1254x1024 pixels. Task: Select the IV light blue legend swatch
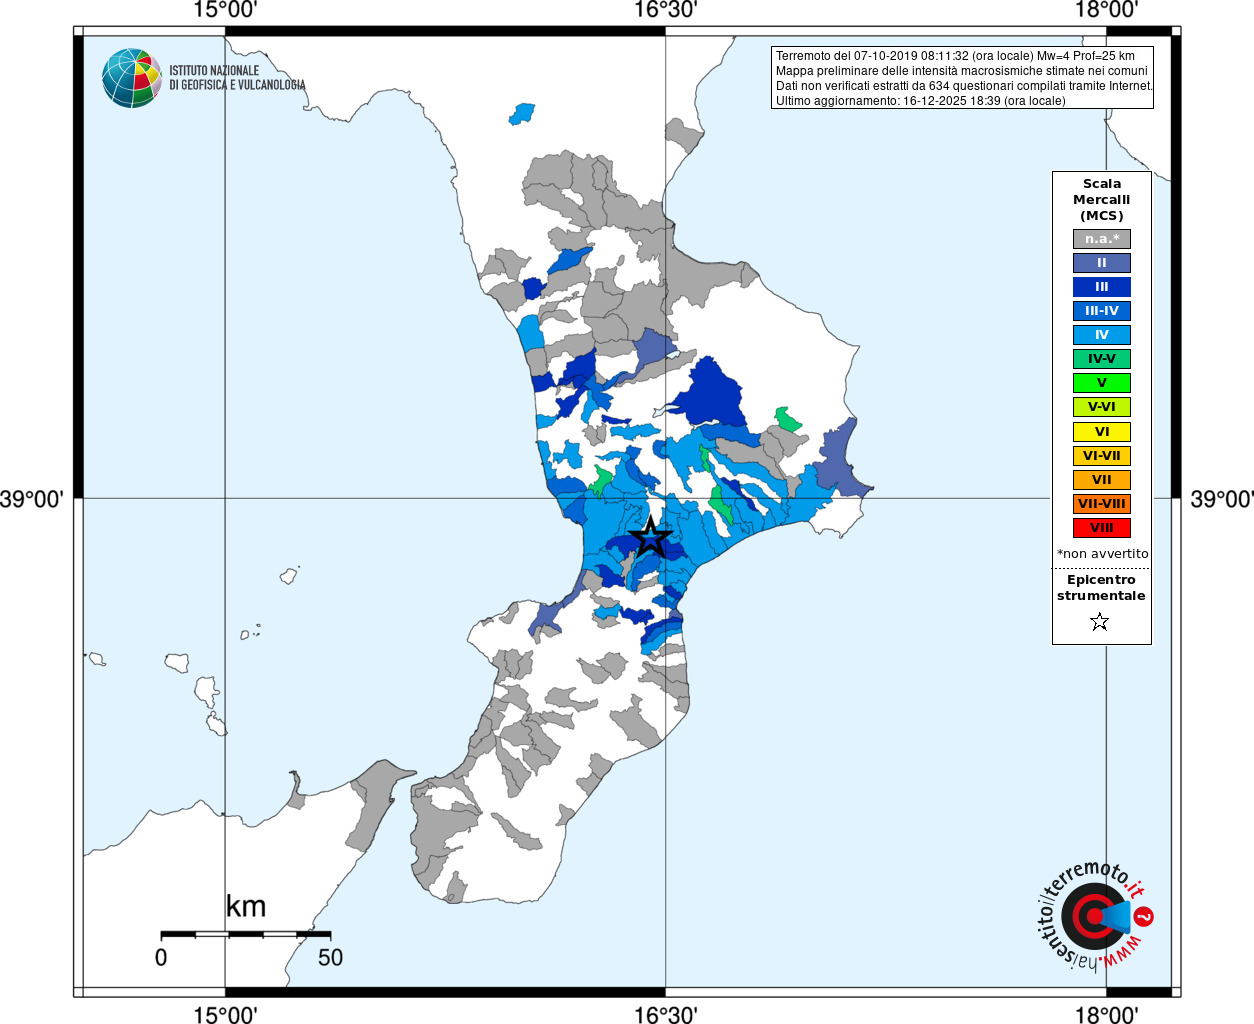coord(1102,335)
